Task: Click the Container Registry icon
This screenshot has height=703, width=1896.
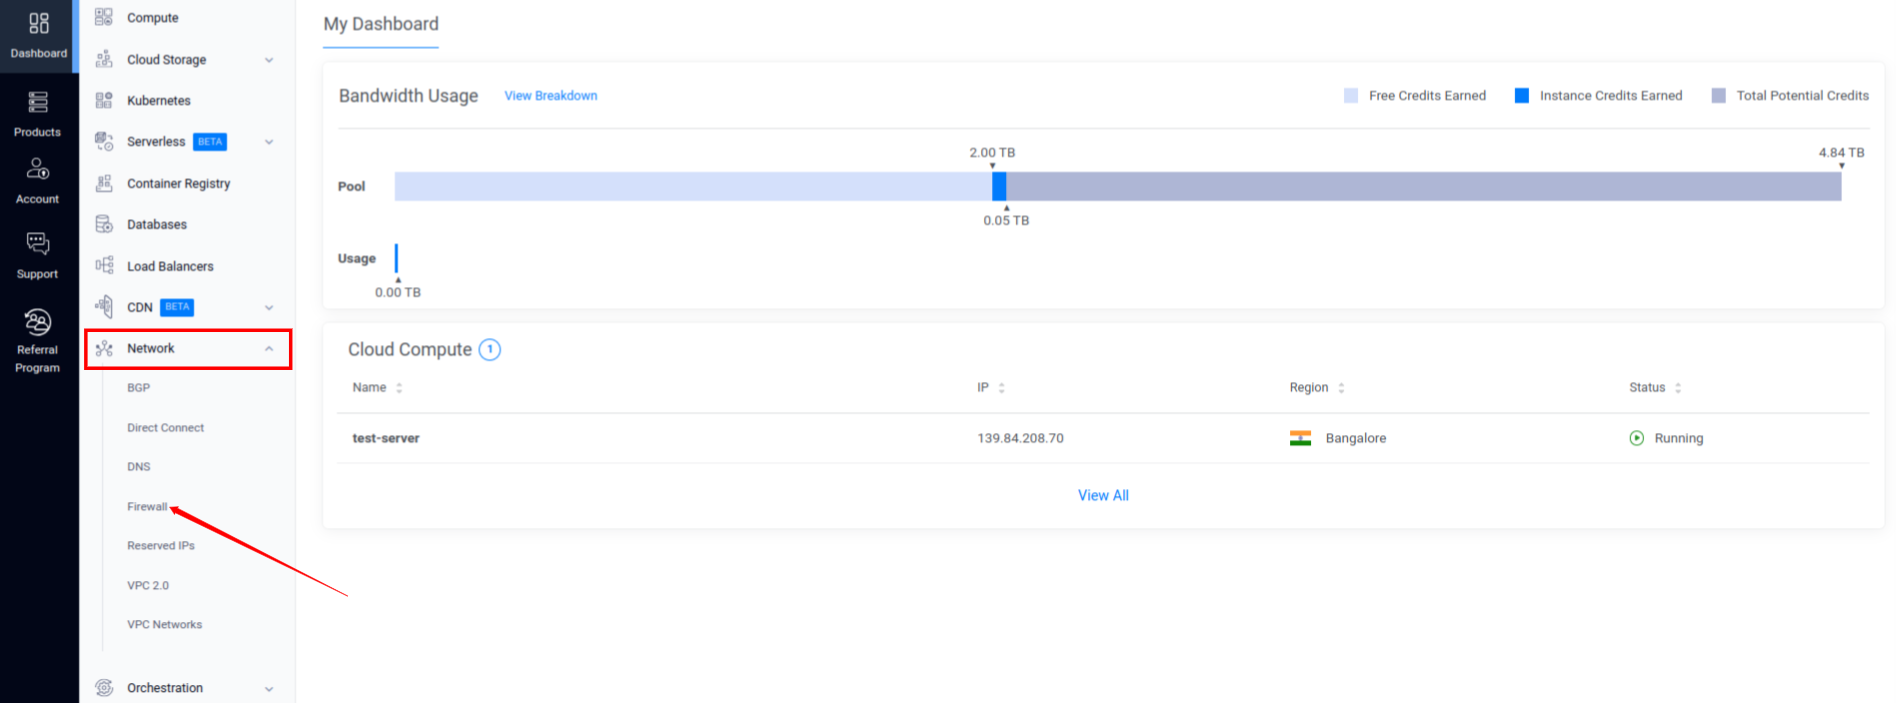Action: [x=103, y=183]
